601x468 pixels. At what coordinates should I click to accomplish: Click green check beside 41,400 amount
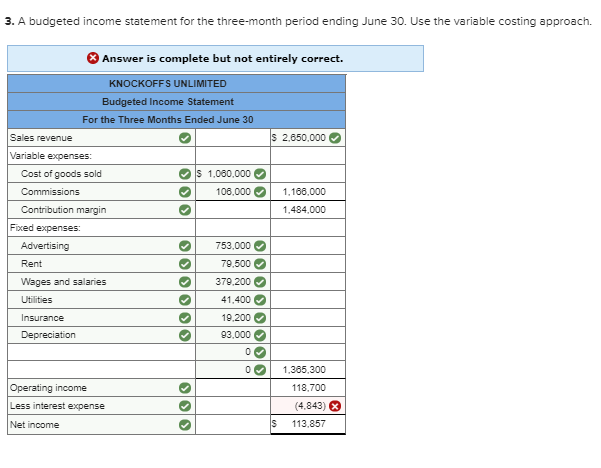coord(260,300)
